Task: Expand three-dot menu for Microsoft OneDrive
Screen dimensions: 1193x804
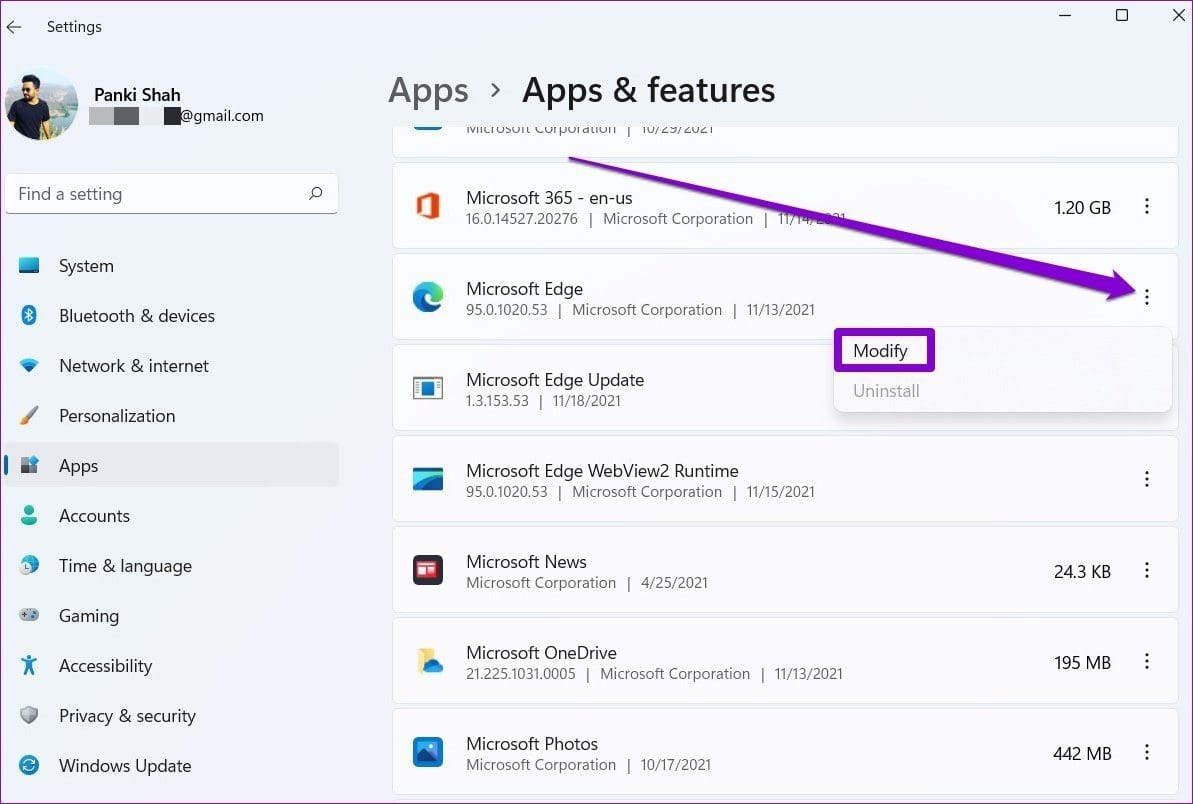Action: tap(1147, 661)
